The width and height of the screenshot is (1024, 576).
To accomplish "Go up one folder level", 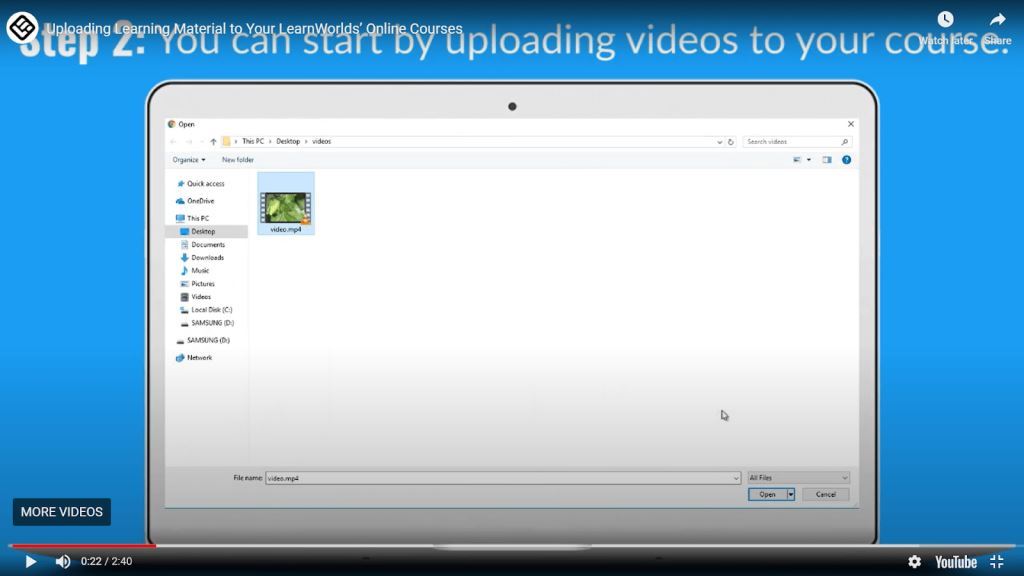I will pyautogui.click(x=213, y=142).
